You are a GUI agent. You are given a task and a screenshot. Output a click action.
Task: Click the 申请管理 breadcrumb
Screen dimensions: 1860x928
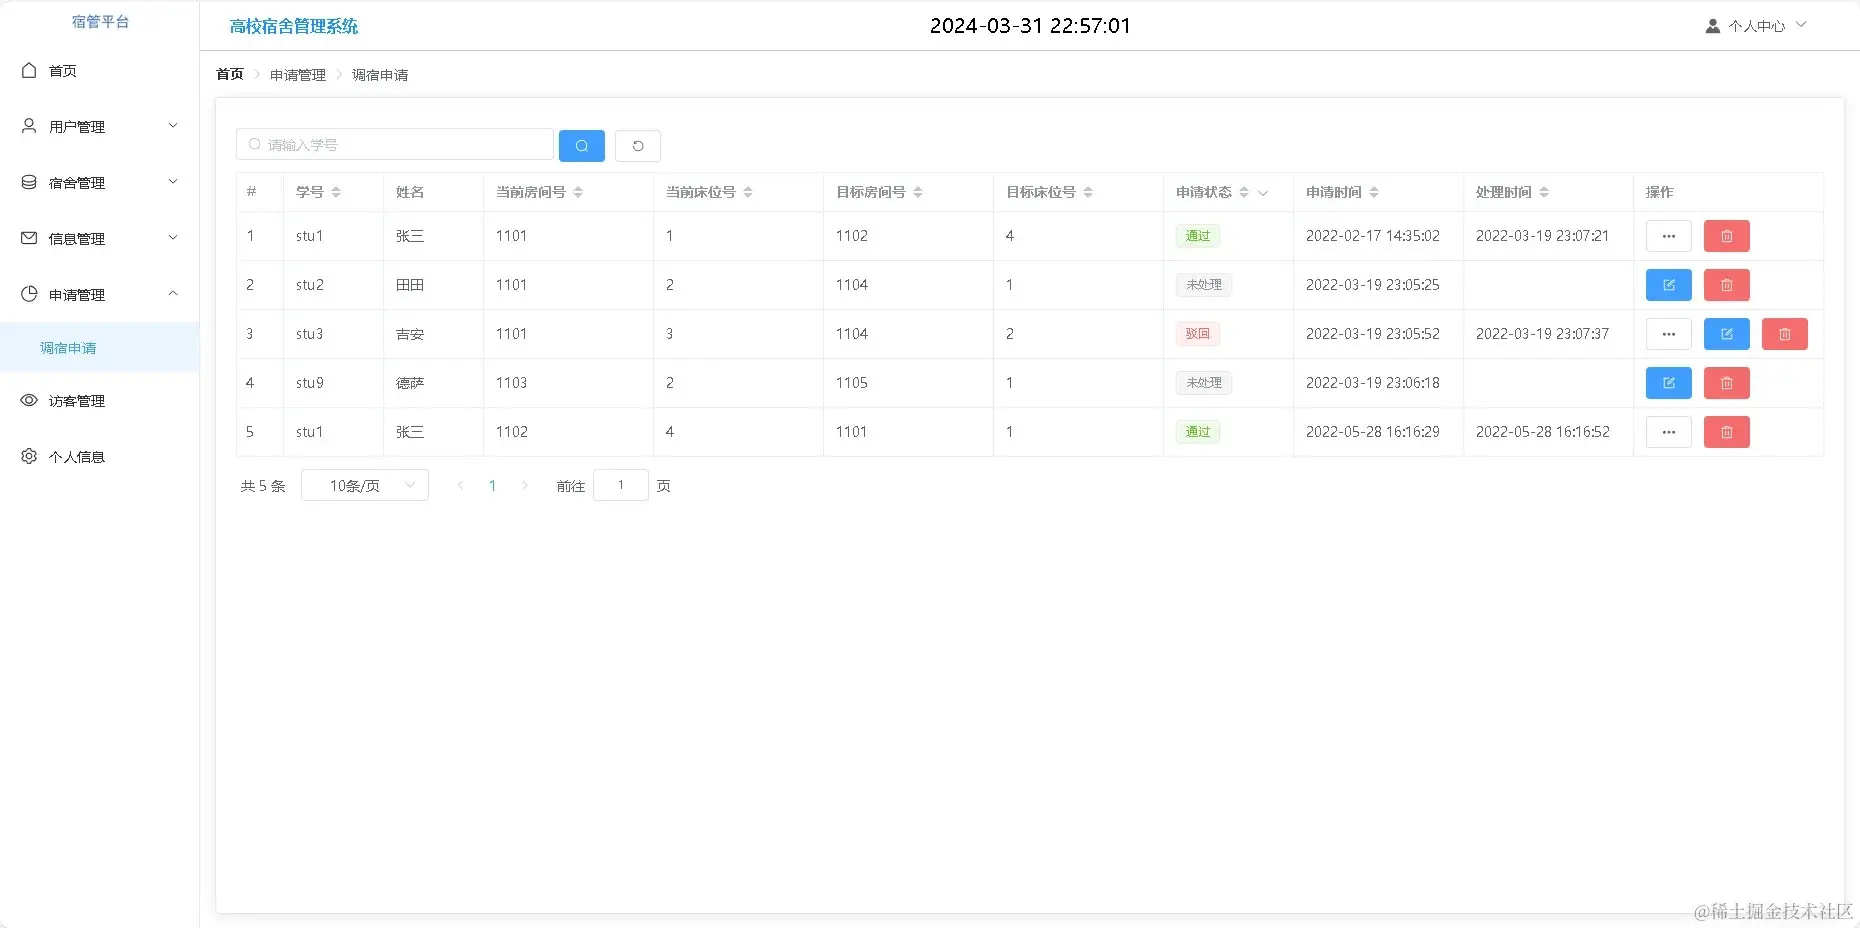point(298,75)
